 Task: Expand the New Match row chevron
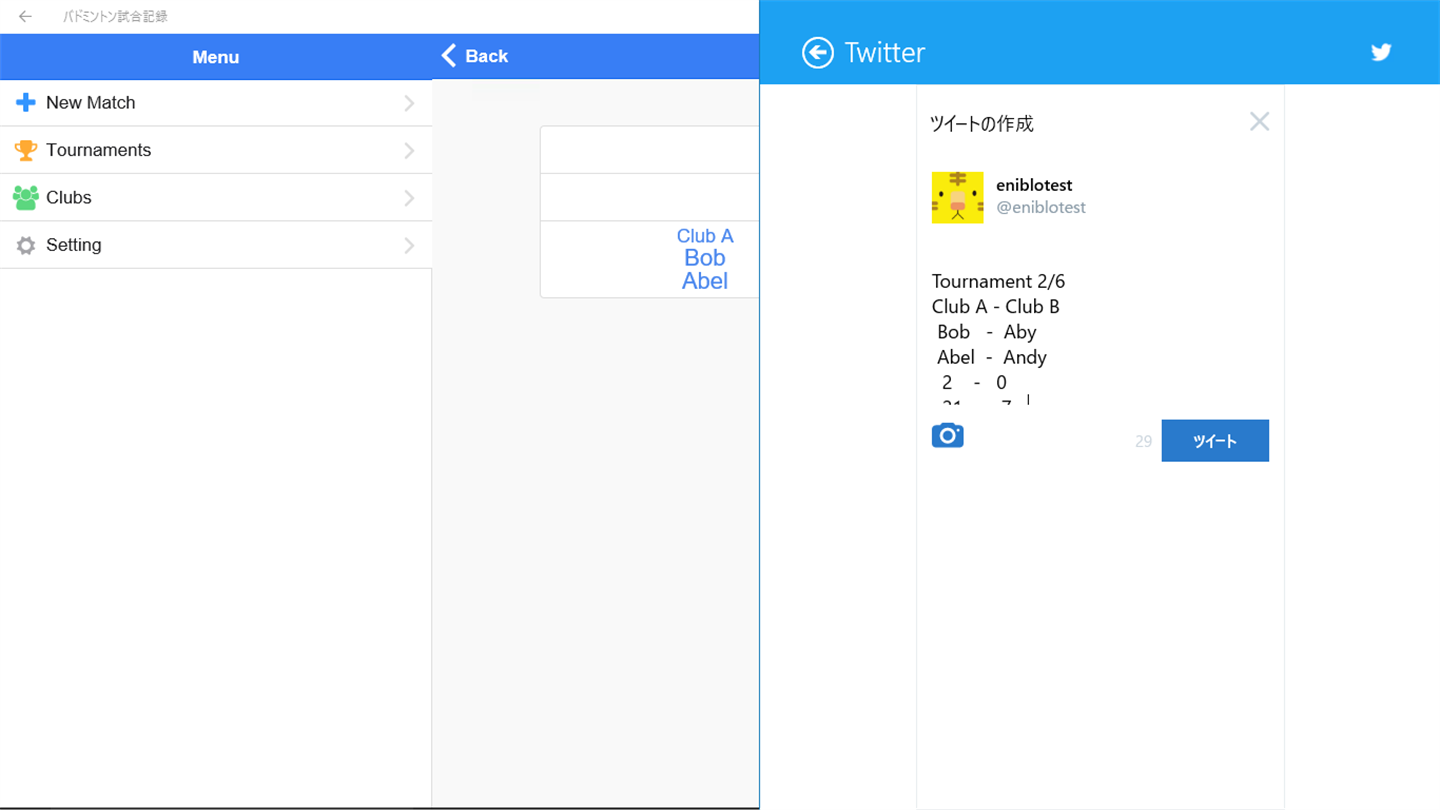[x=409, y=103]
